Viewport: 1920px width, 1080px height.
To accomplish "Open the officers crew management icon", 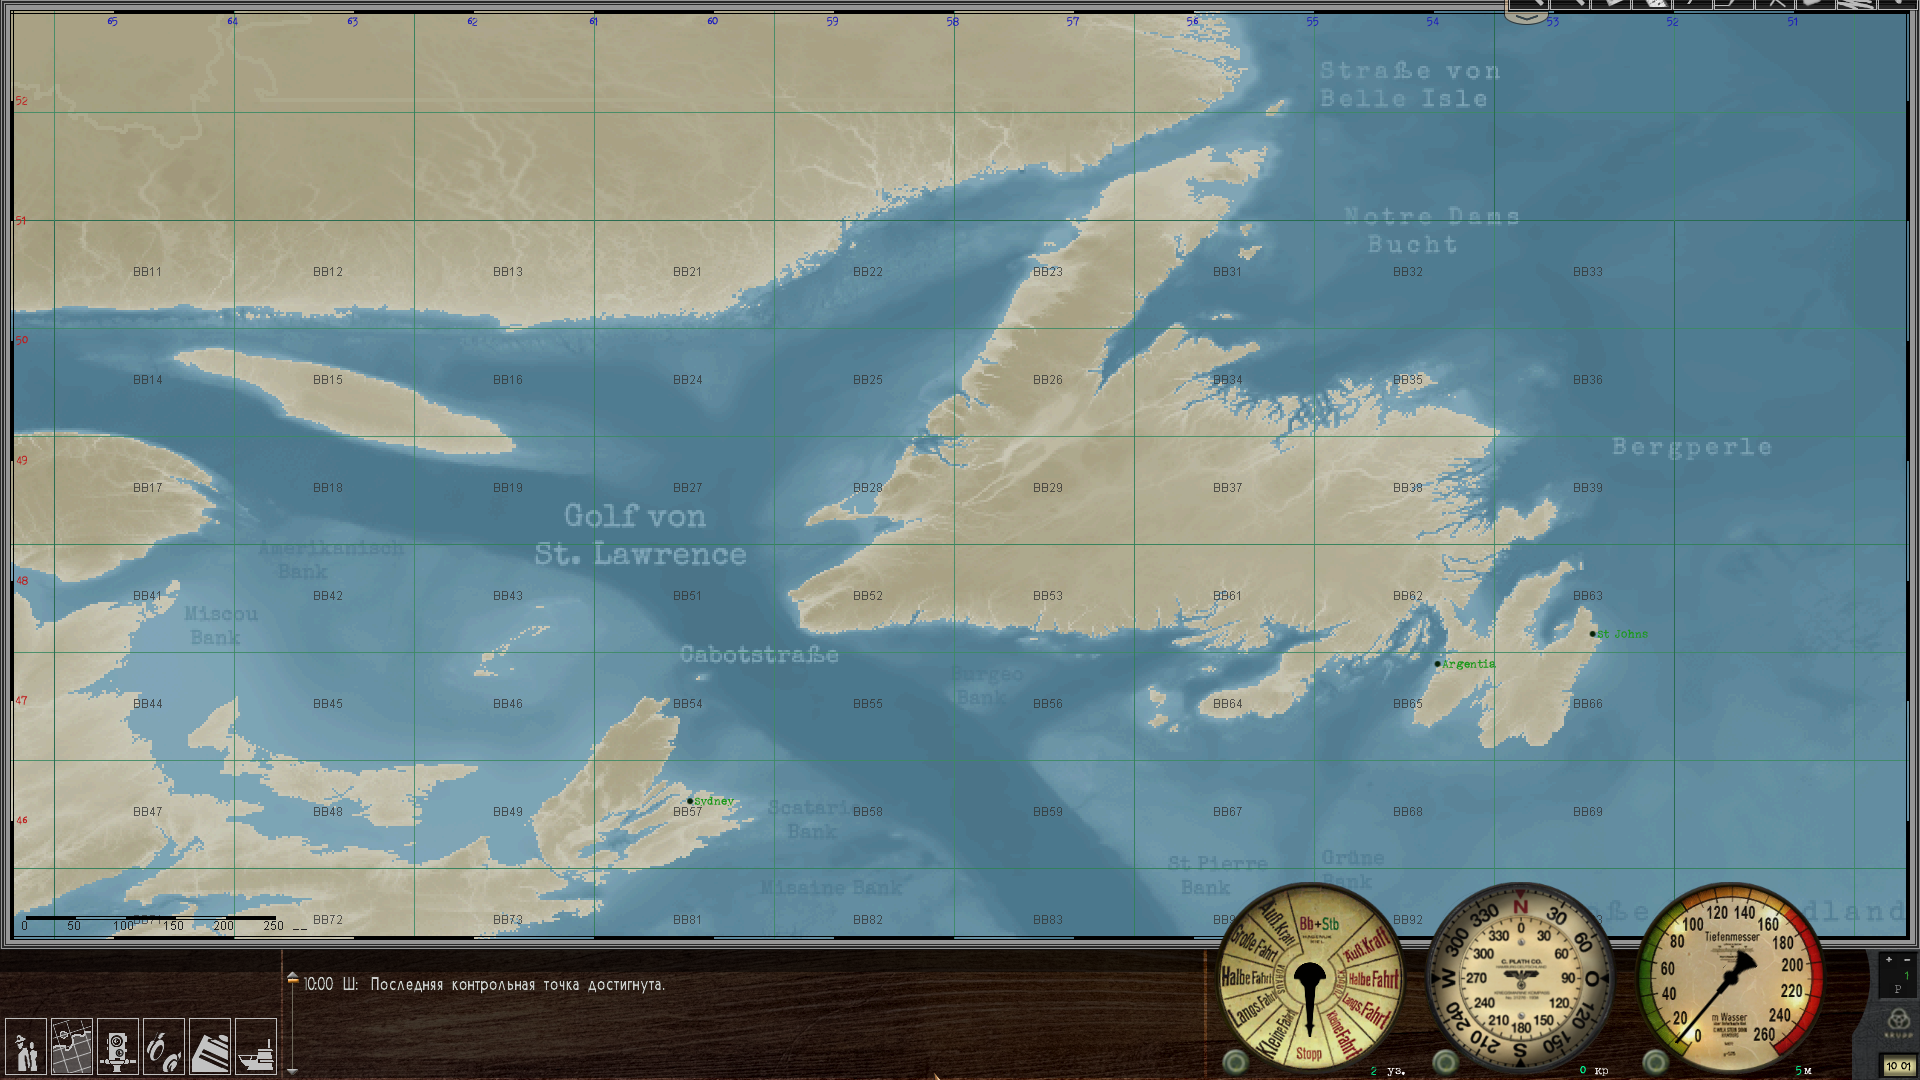I will (x=25, y=1047).
